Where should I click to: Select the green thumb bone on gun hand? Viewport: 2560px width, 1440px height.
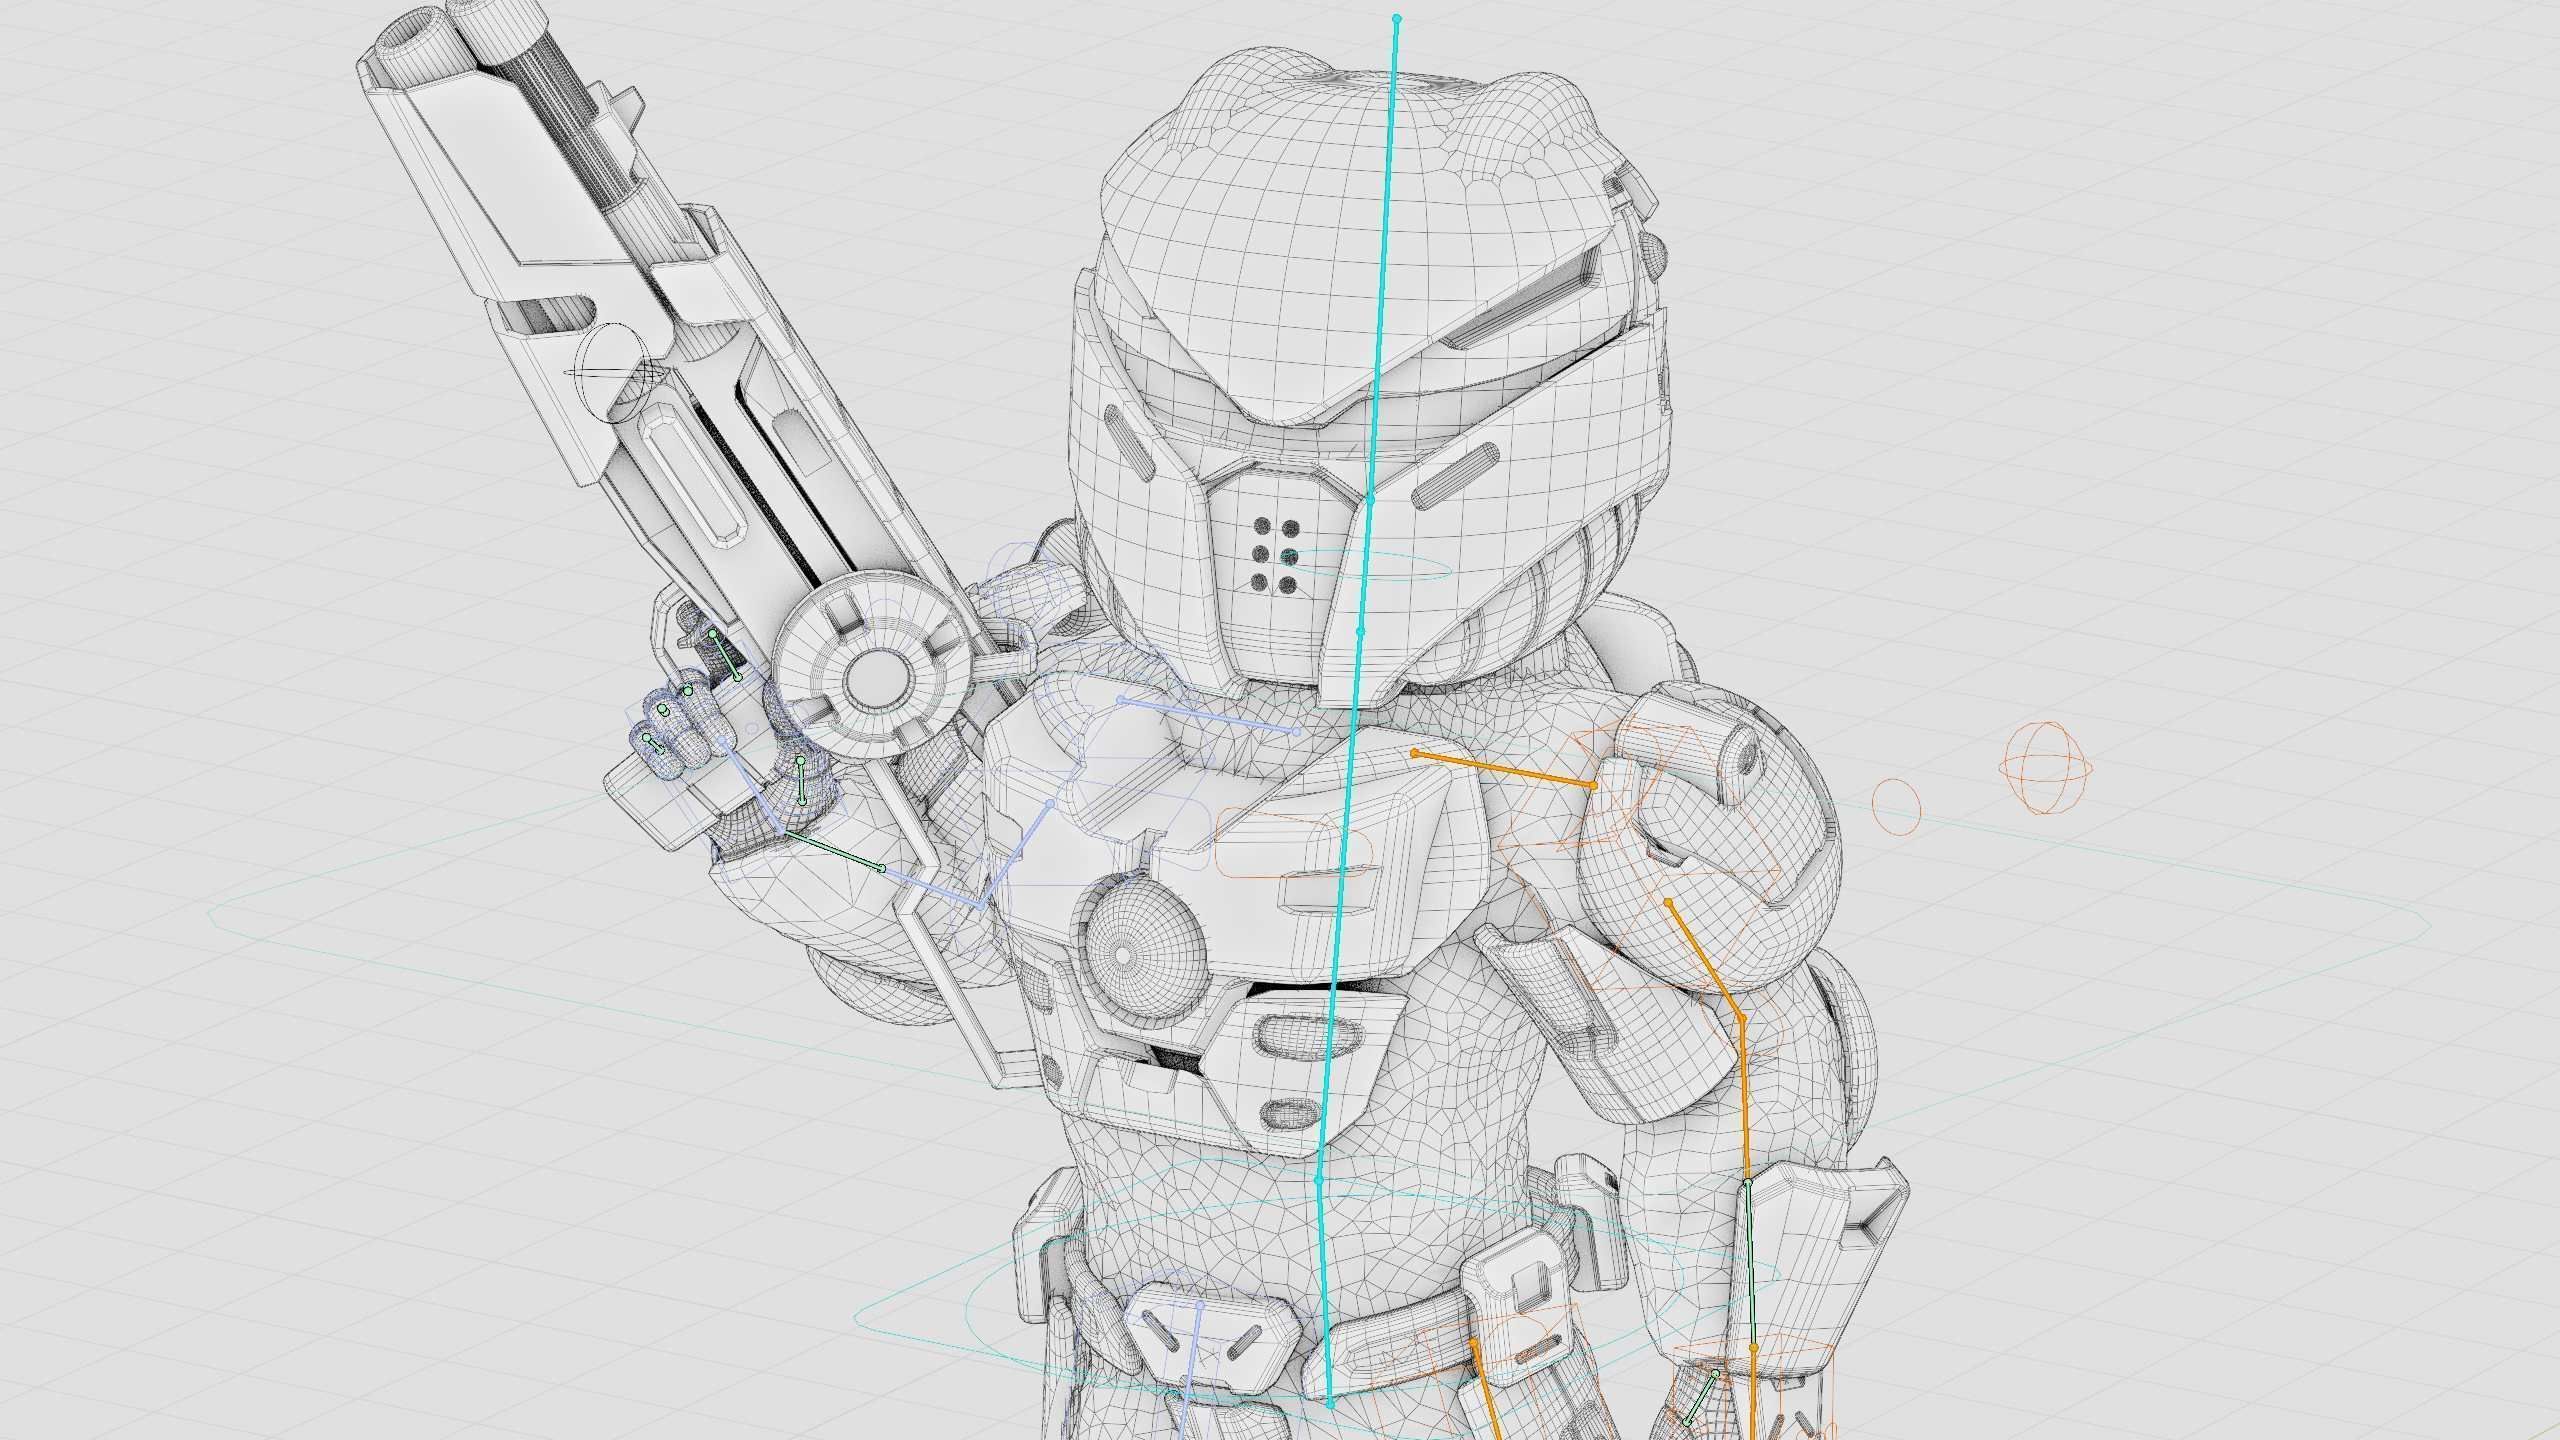click(801, 781)
